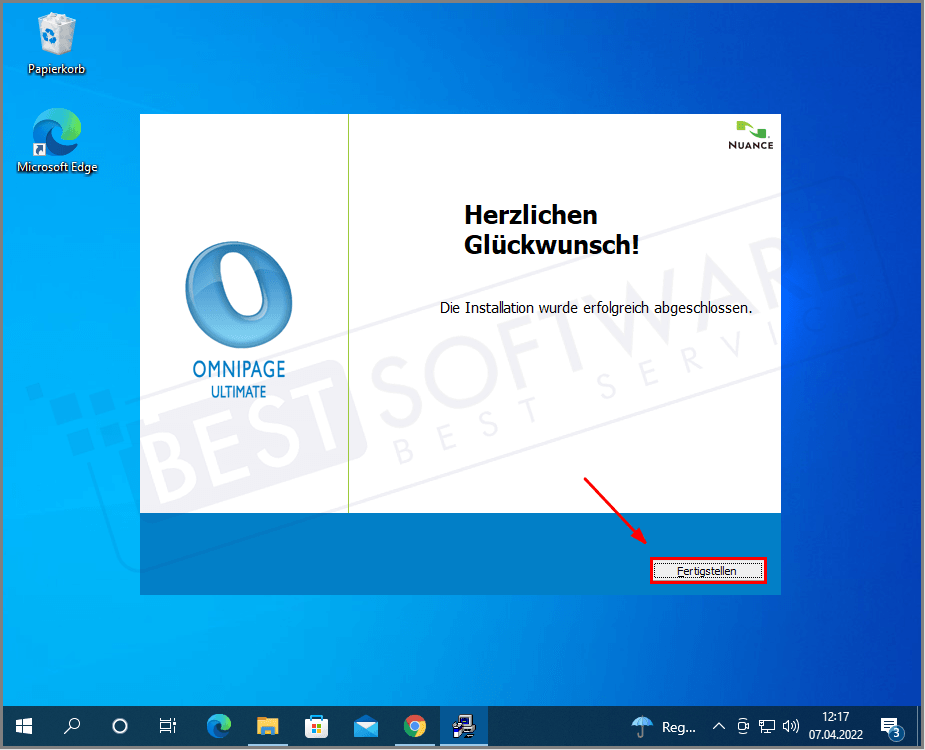Open Task View from the taskbar

point(167,726)
